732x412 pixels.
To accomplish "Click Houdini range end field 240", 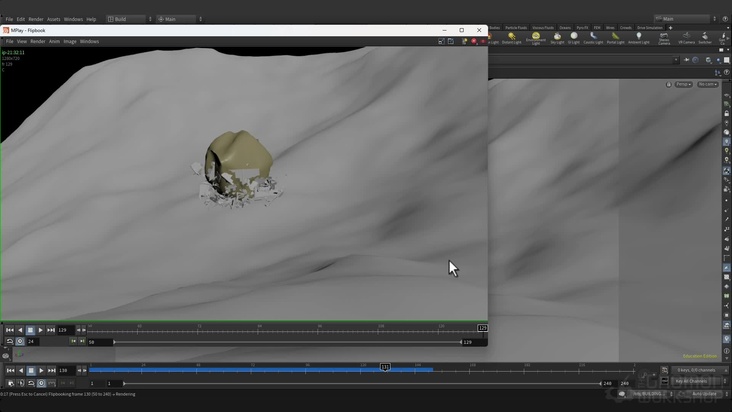I will click(607, 384).
